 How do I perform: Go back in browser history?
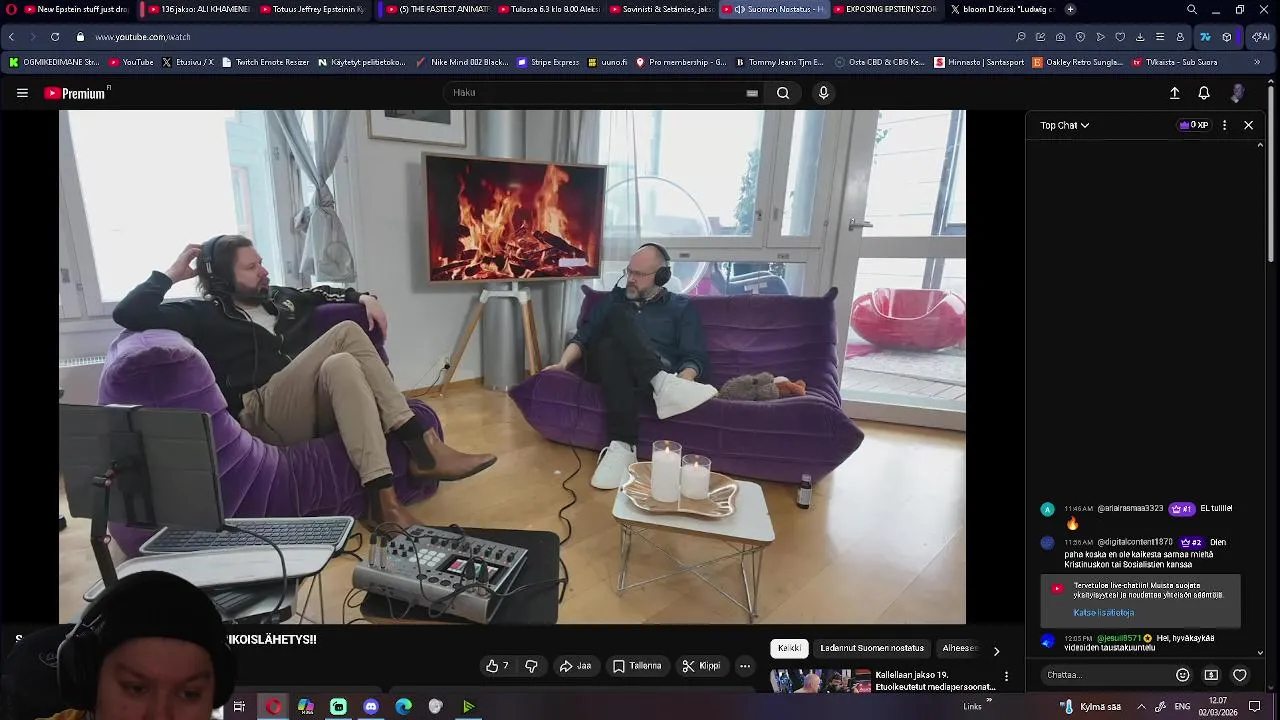click(11, 37)
